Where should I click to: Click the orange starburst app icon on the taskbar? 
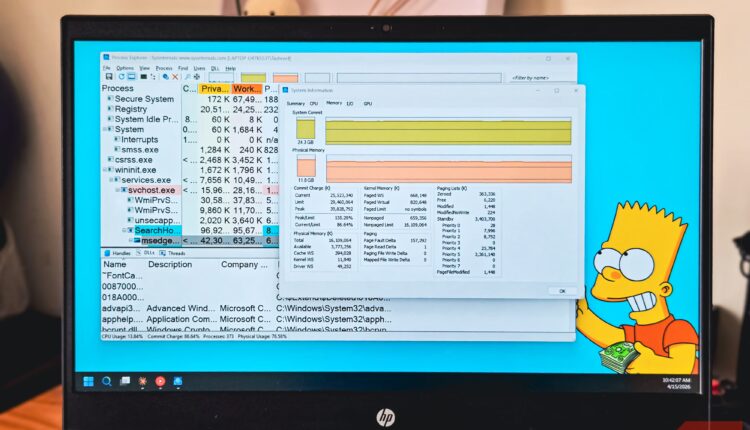tap(143, 381)
